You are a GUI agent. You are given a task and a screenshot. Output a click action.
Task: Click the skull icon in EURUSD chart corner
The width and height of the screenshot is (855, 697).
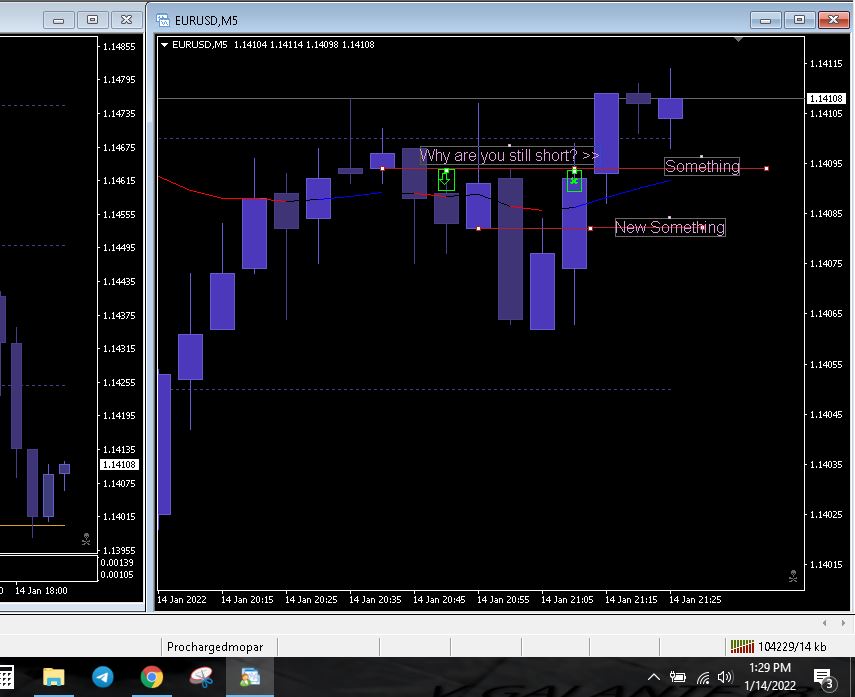[793, 576]
